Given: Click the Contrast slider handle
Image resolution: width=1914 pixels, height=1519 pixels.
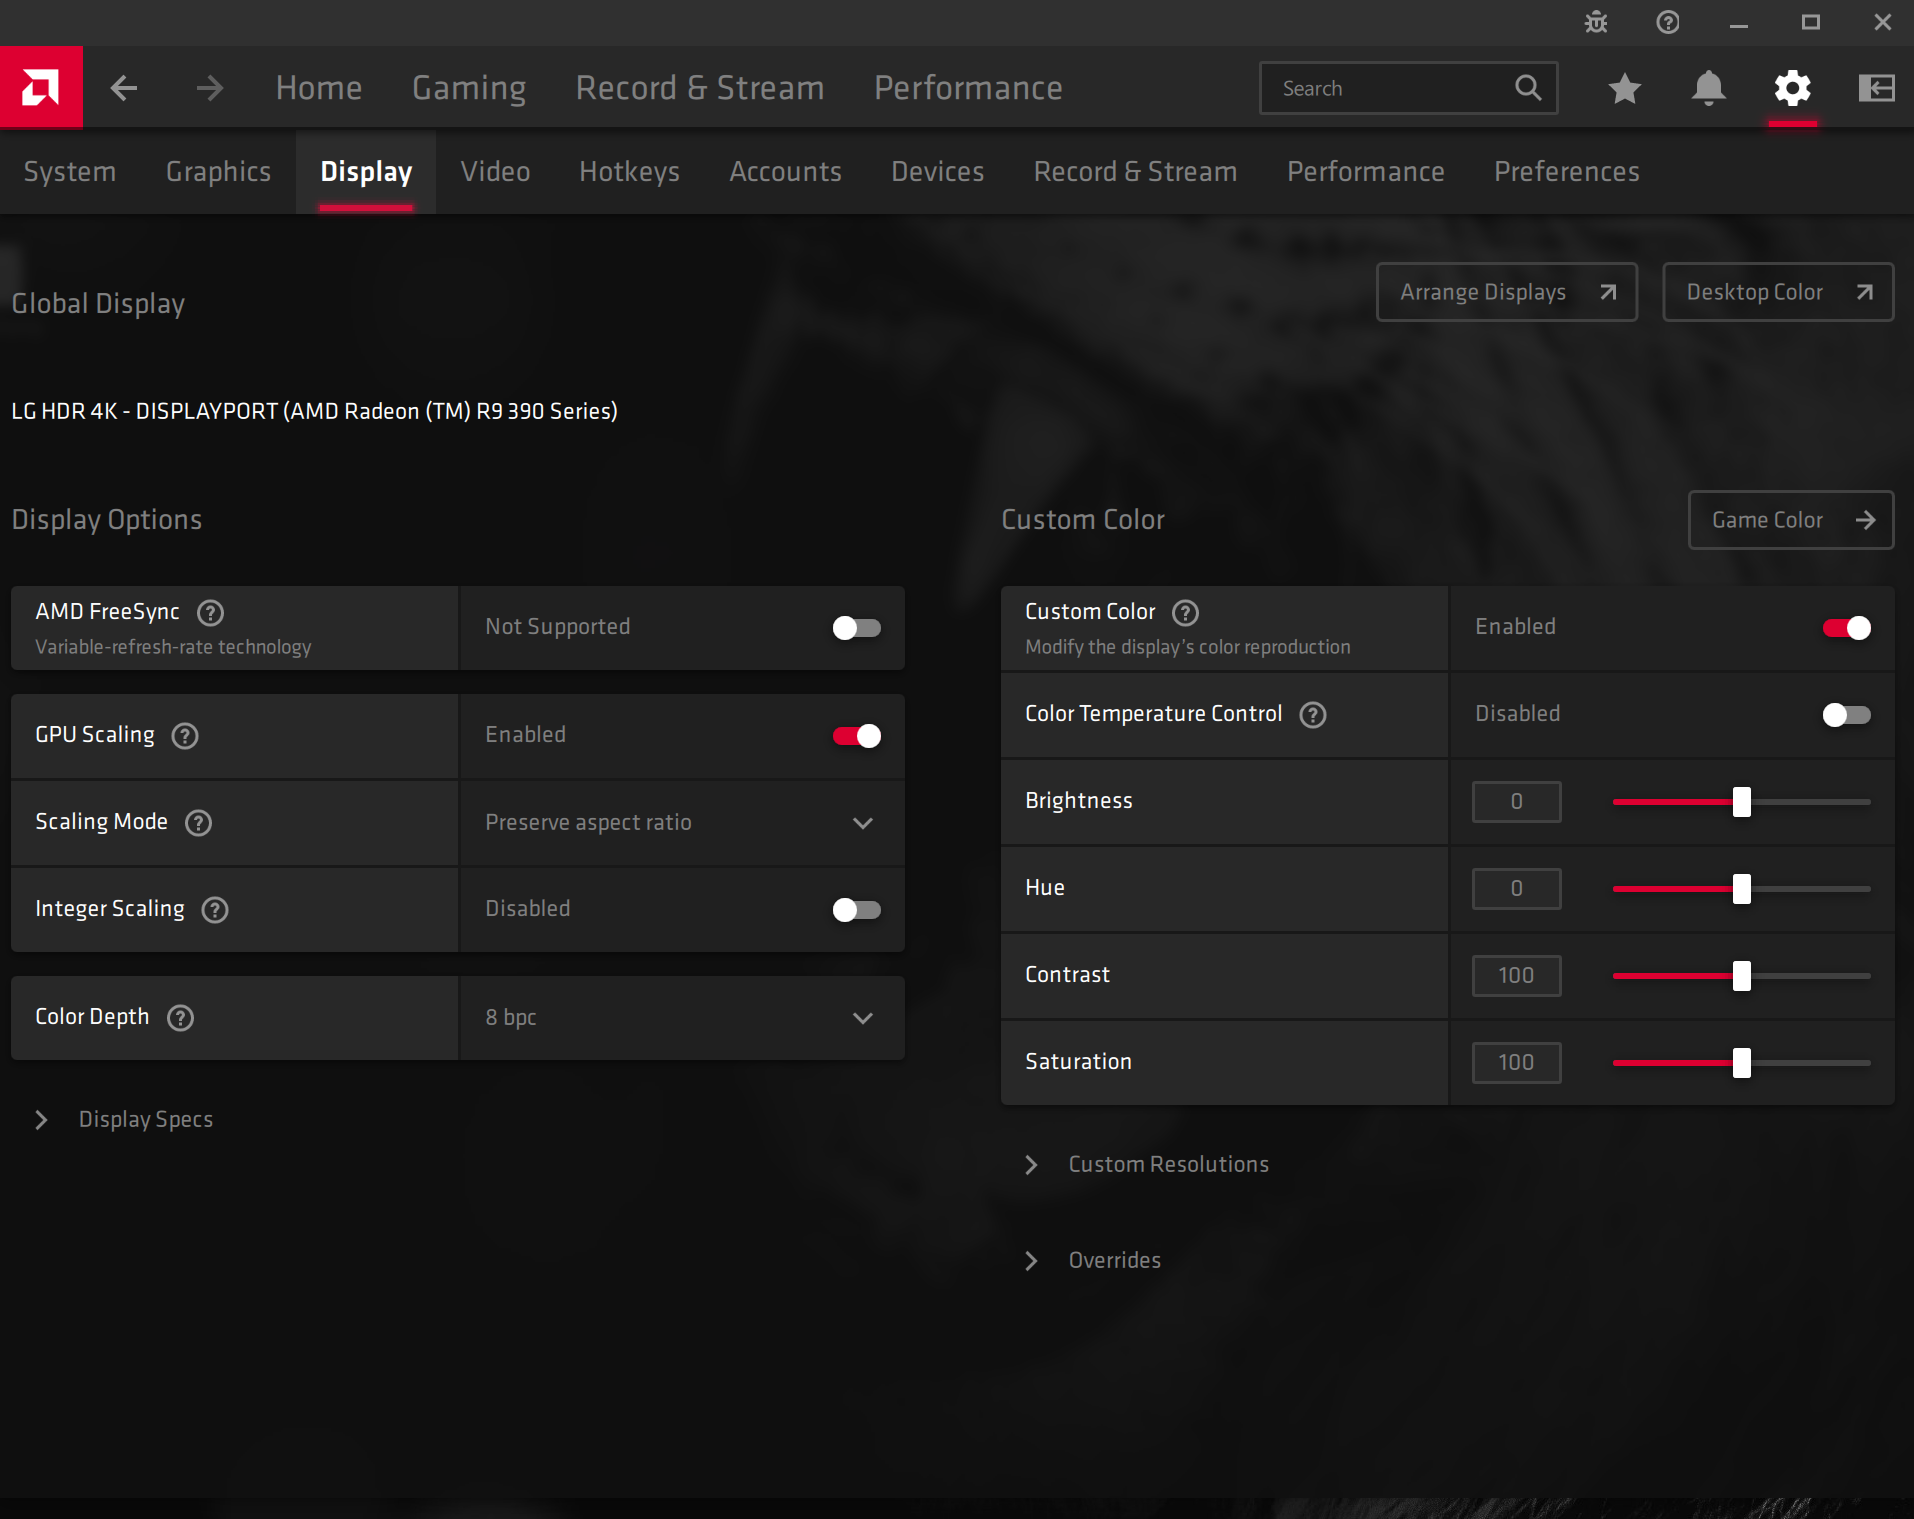Looking at the screenshot, I should coord(1742,976).
